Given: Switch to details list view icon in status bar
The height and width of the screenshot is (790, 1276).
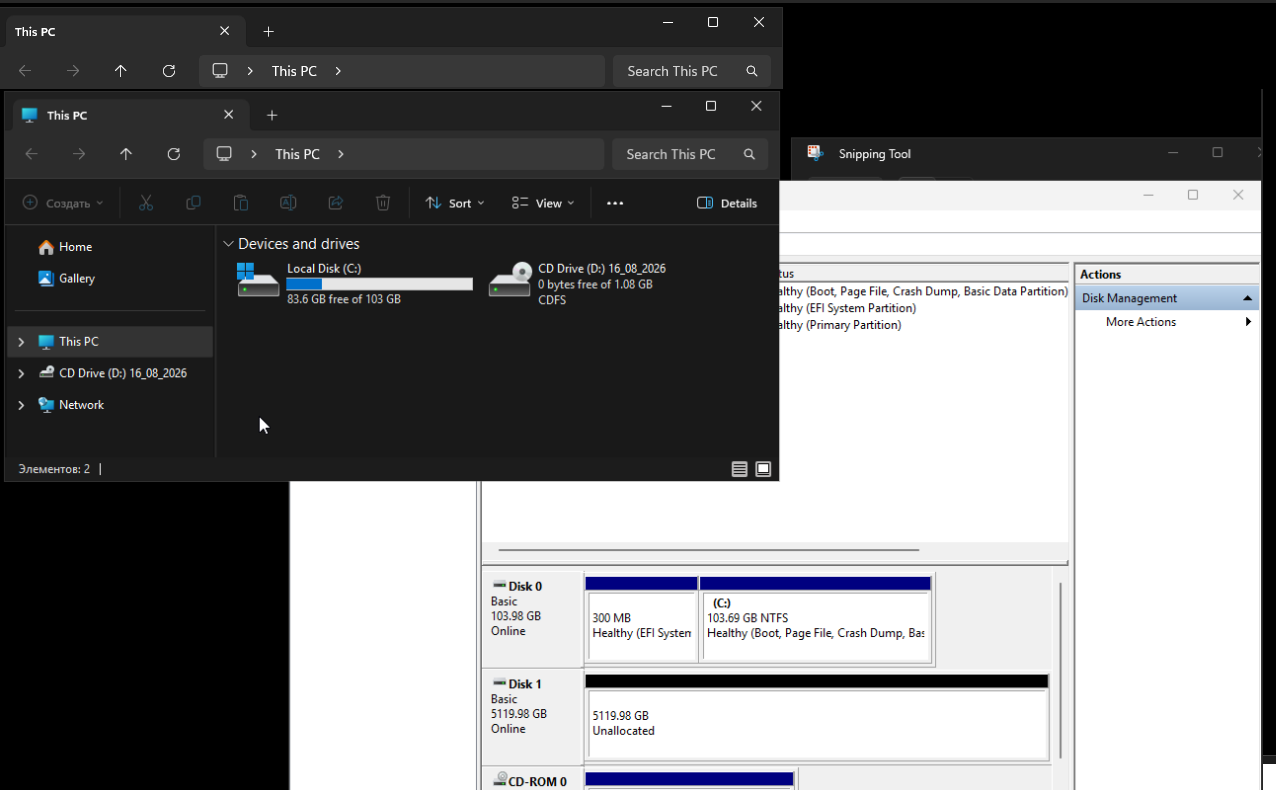Looking at the screenshot, I should pyautogui.click(x=740, y=469).
